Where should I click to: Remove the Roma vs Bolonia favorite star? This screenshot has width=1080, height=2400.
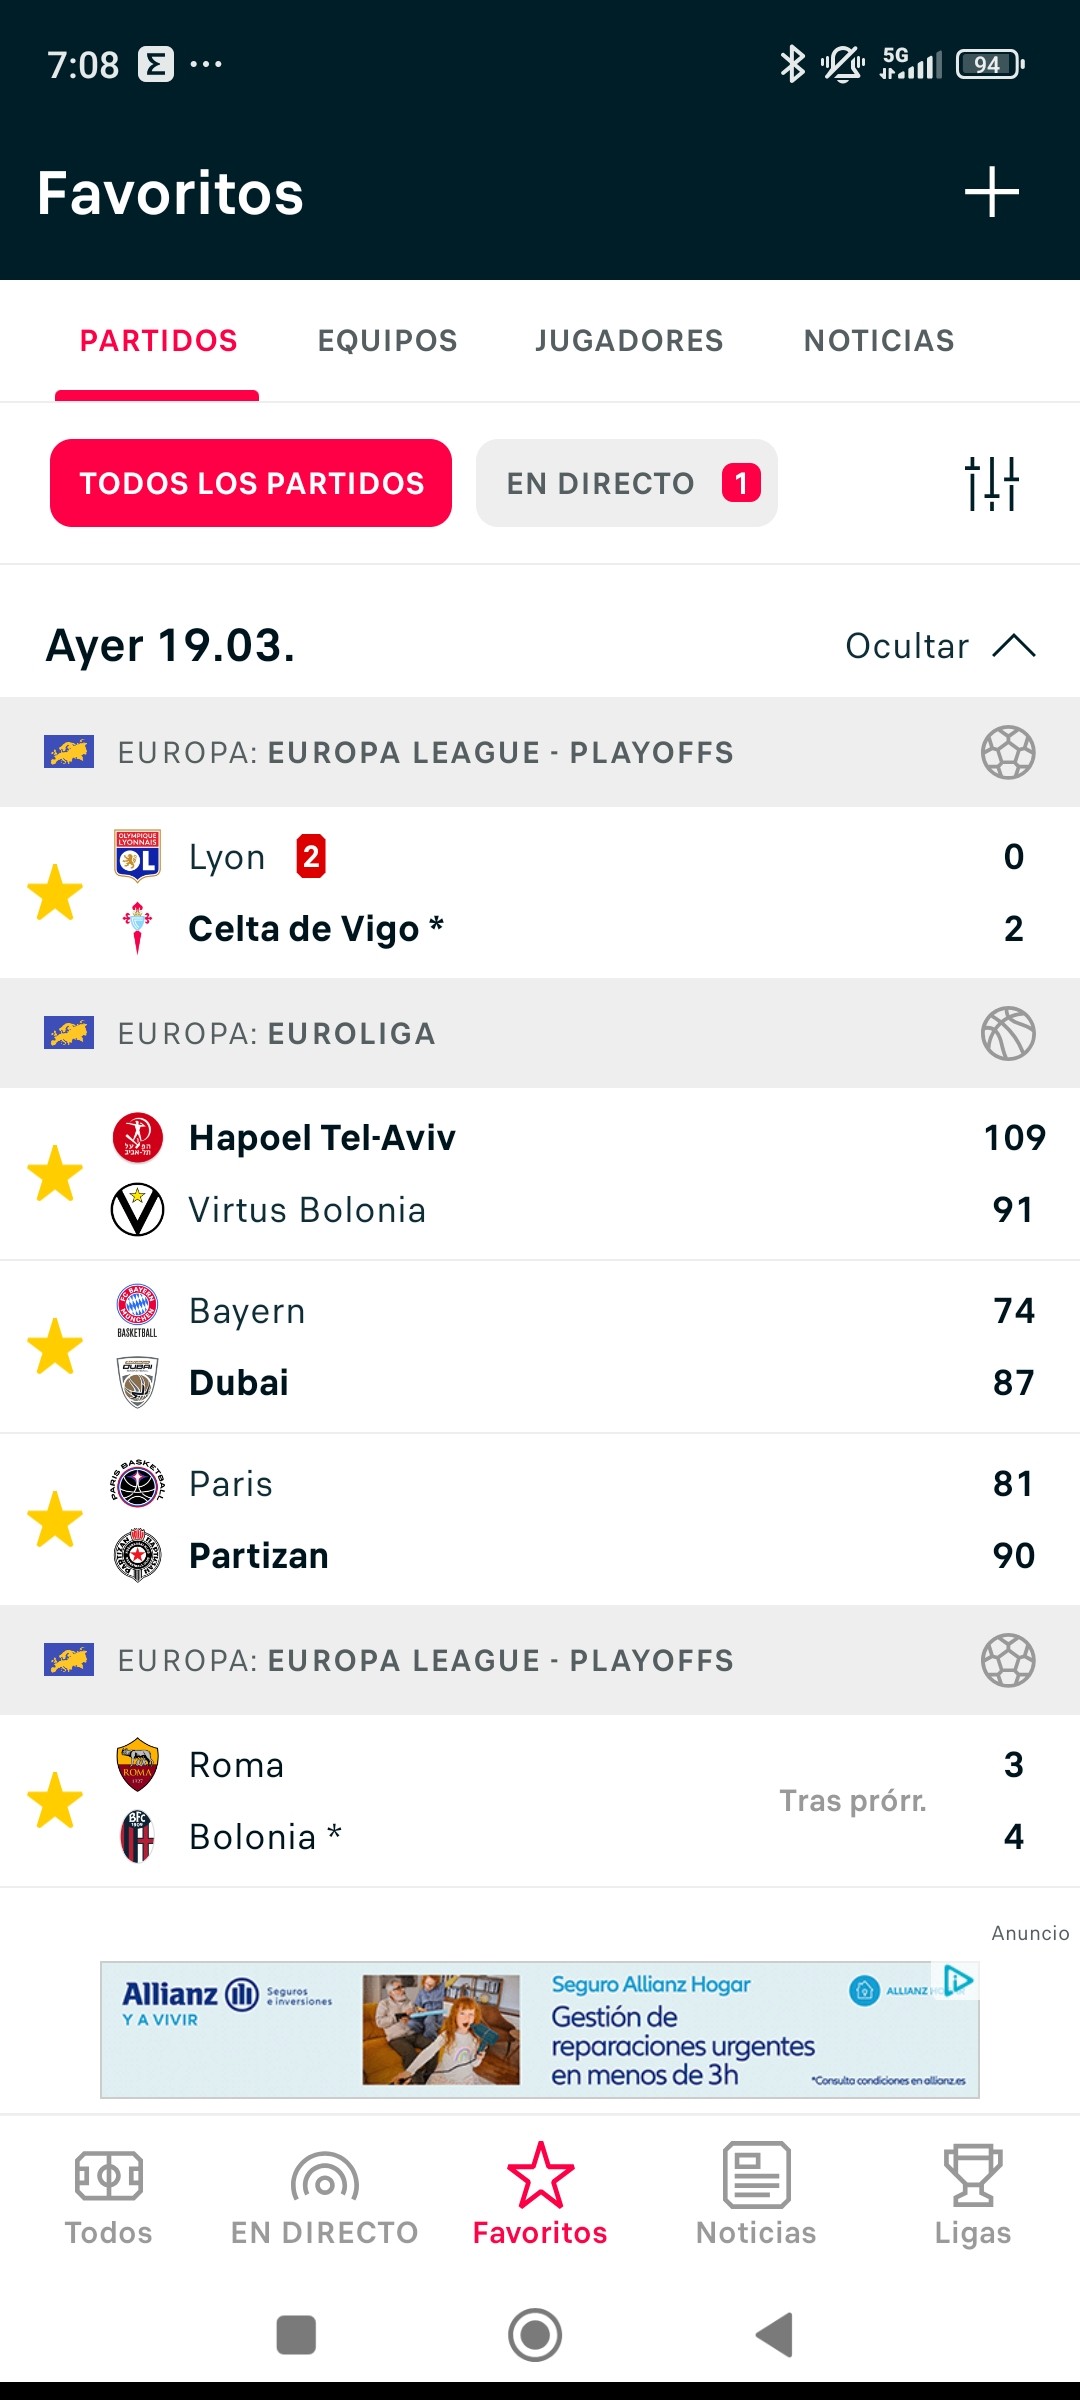tap(55, 1800)
